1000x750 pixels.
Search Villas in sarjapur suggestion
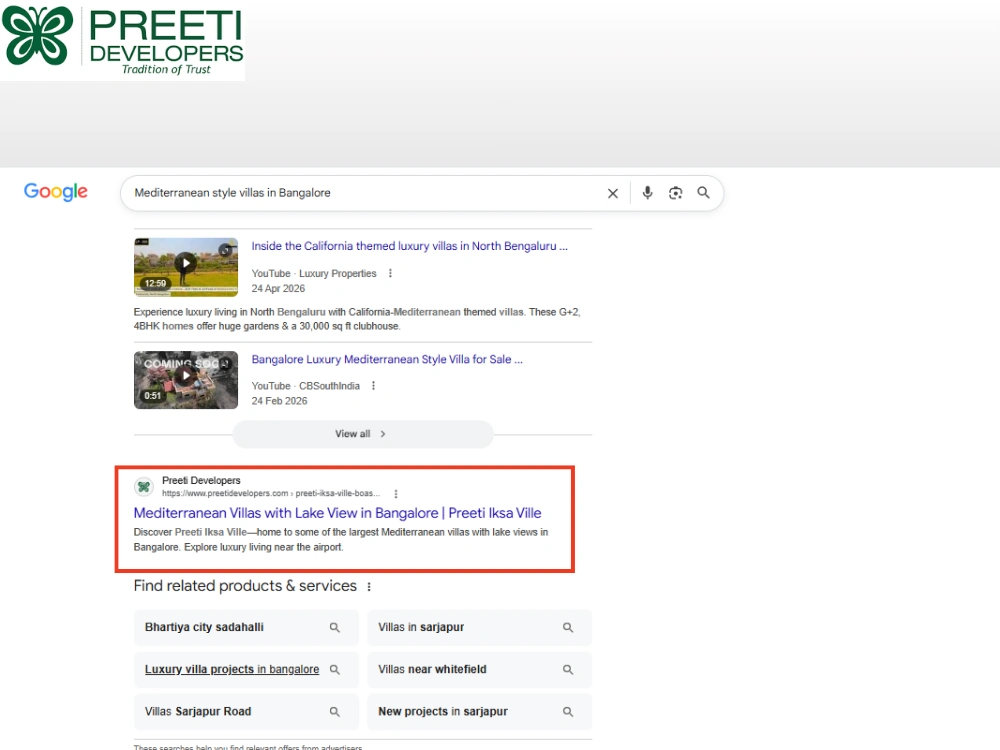click(480, 628)
